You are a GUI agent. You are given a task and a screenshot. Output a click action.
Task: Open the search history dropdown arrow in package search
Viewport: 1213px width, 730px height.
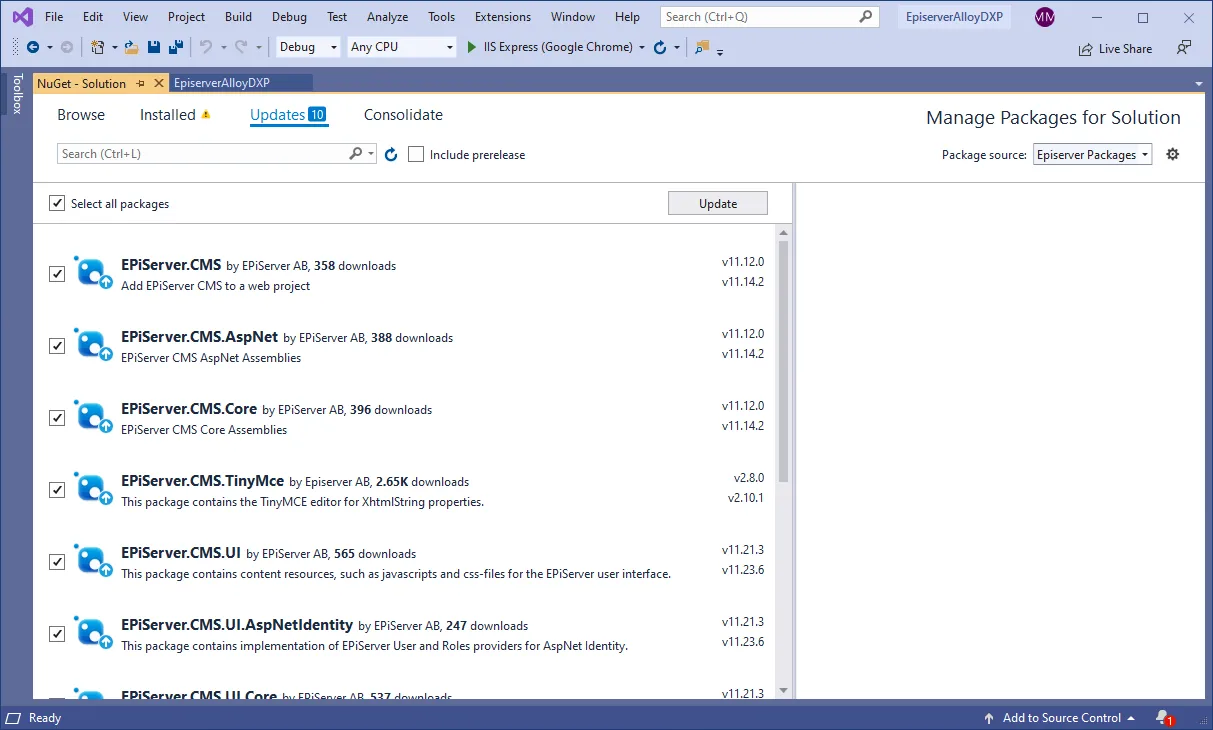371,154
